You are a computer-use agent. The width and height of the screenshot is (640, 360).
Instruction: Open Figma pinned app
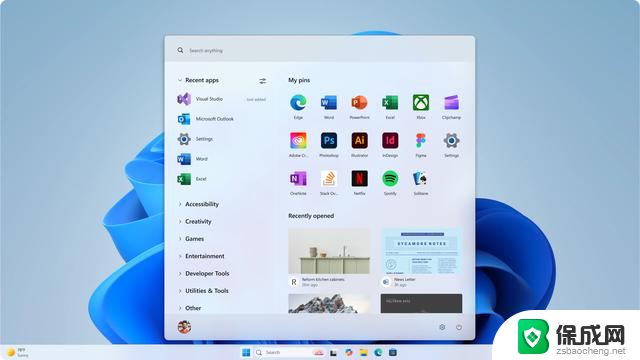click(421, 144)
